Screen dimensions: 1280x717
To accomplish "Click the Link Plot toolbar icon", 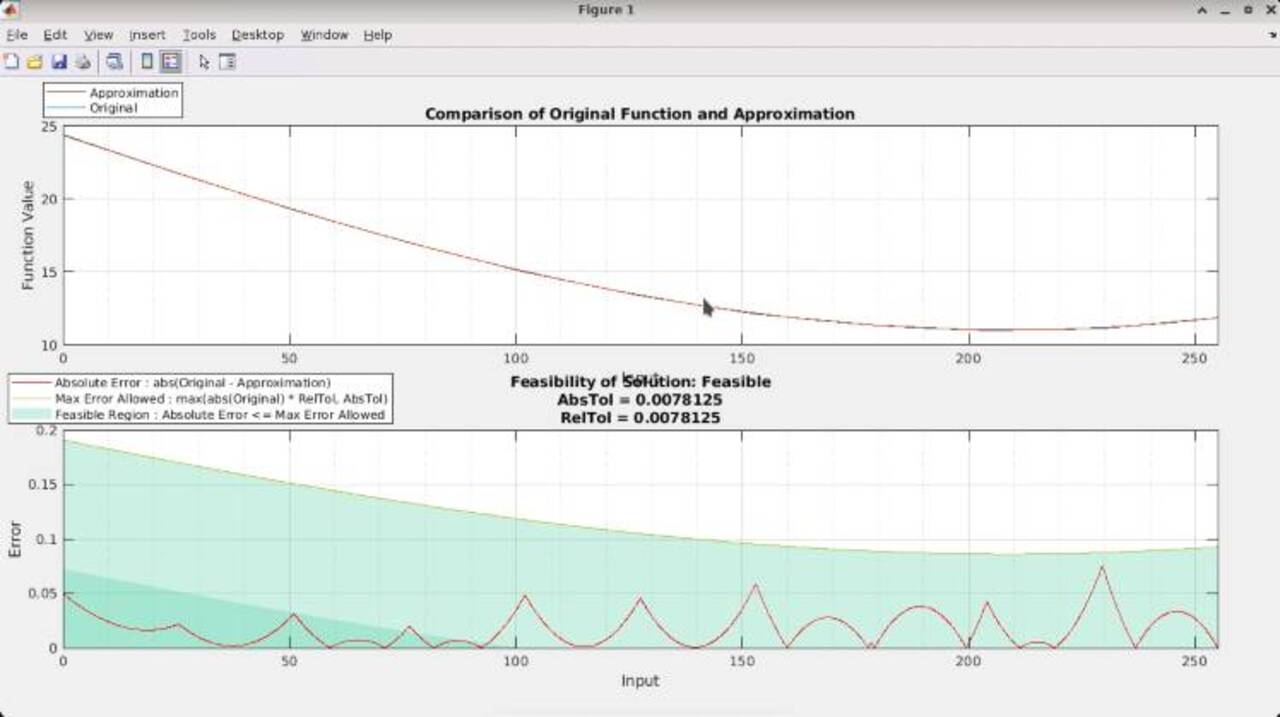I will click(x=115, y=62).
